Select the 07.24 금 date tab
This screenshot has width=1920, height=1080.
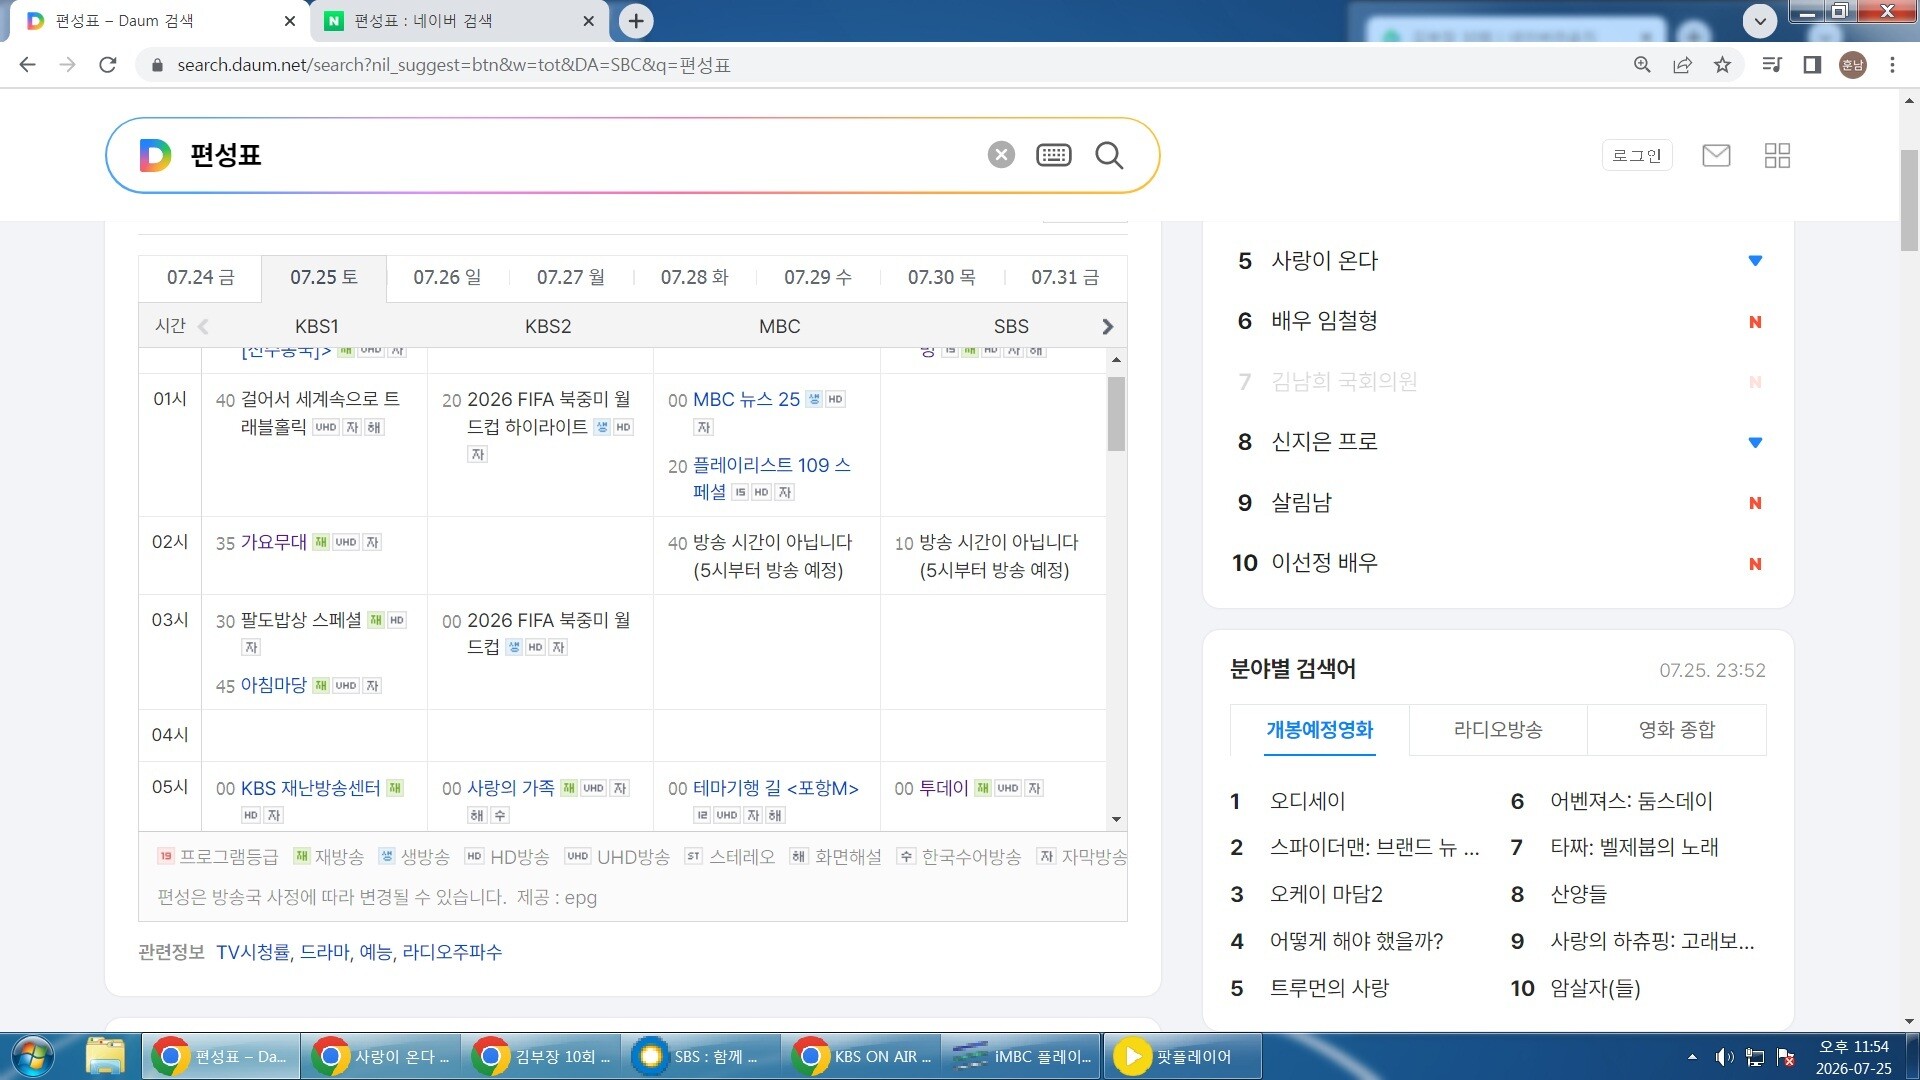pyautogui.click(x=200, y=277)
